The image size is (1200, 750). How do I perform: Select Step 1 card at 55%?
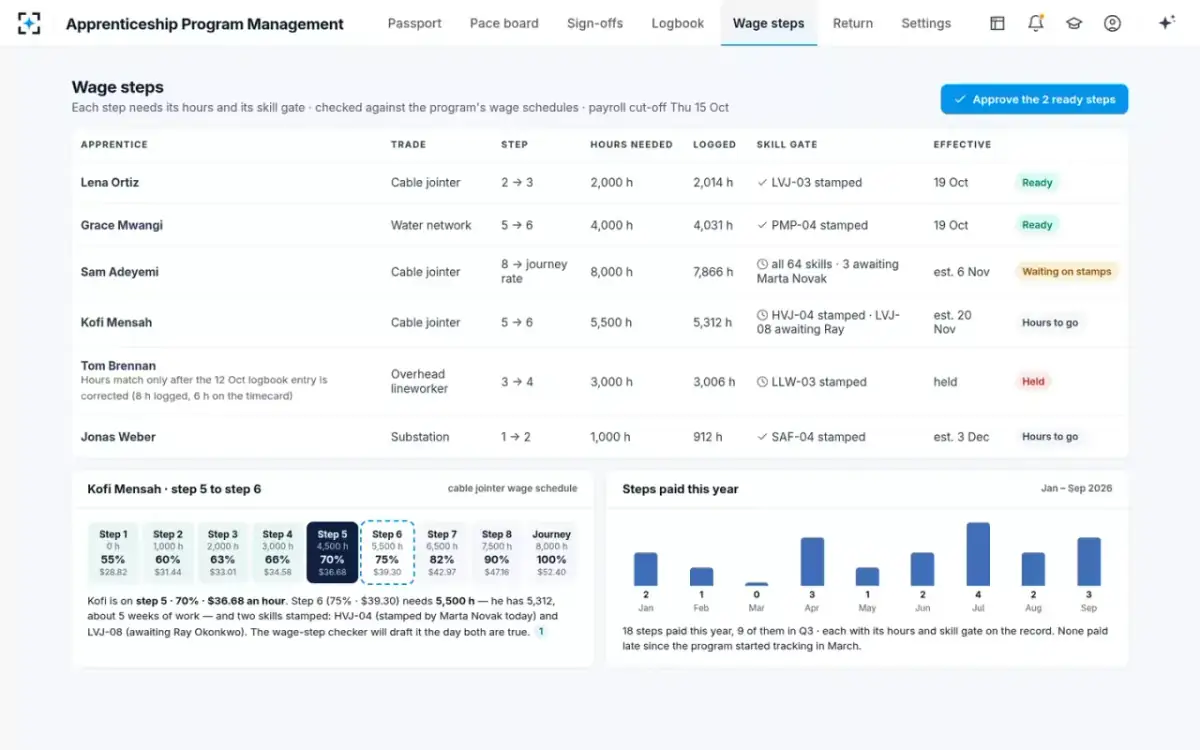113,553
